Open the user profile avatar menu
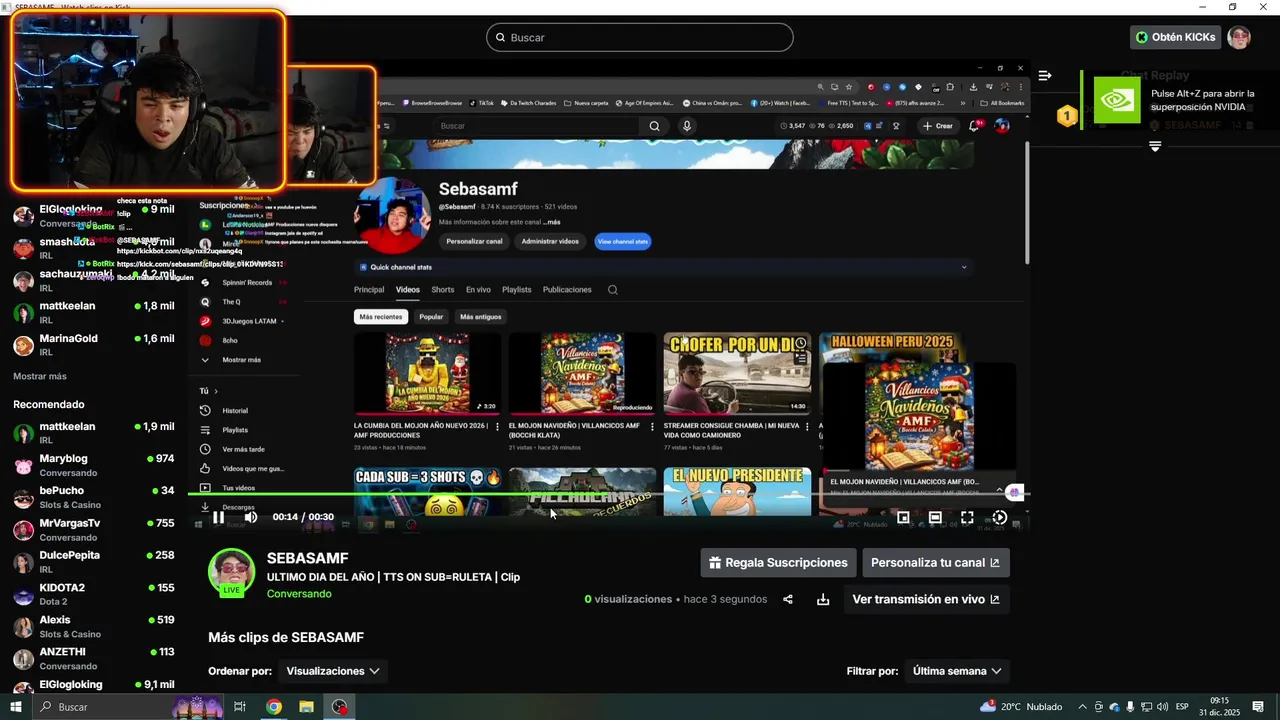Screen dimensions: 1280x720 (1239, 37)
